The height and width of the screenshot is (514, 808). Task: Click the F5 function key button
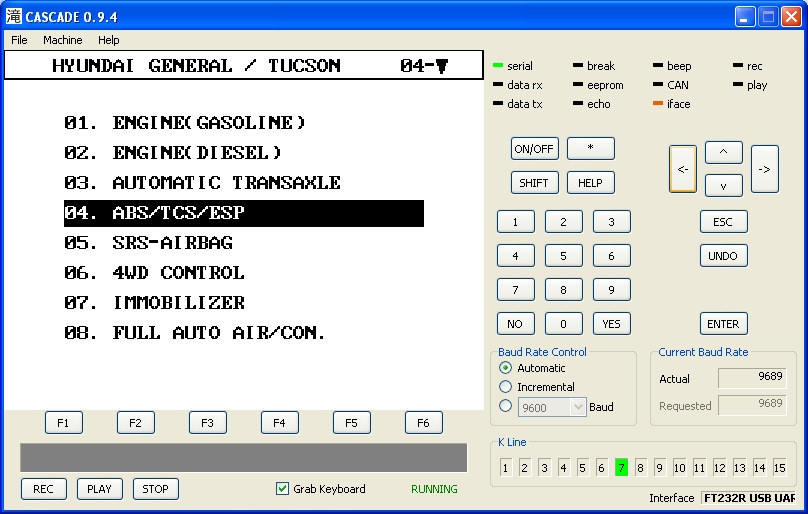tap(351, 423)
